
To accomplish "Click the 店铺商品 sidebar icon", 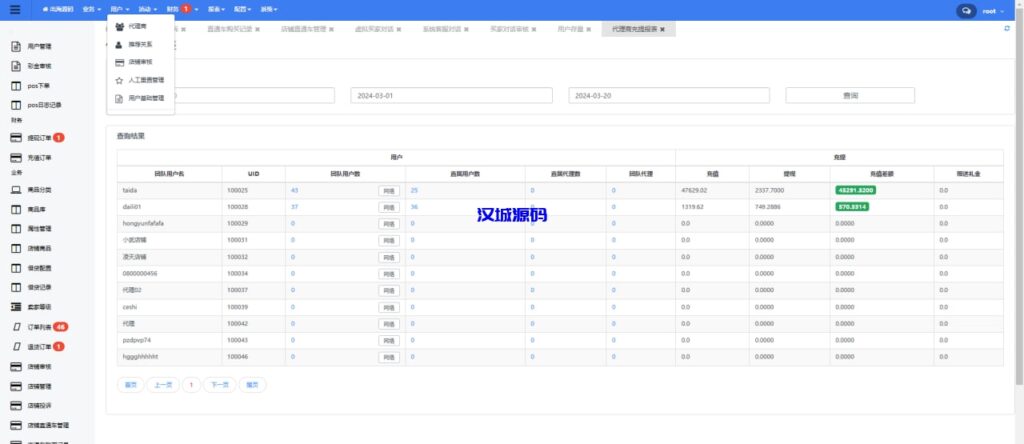I will point(16,249).
